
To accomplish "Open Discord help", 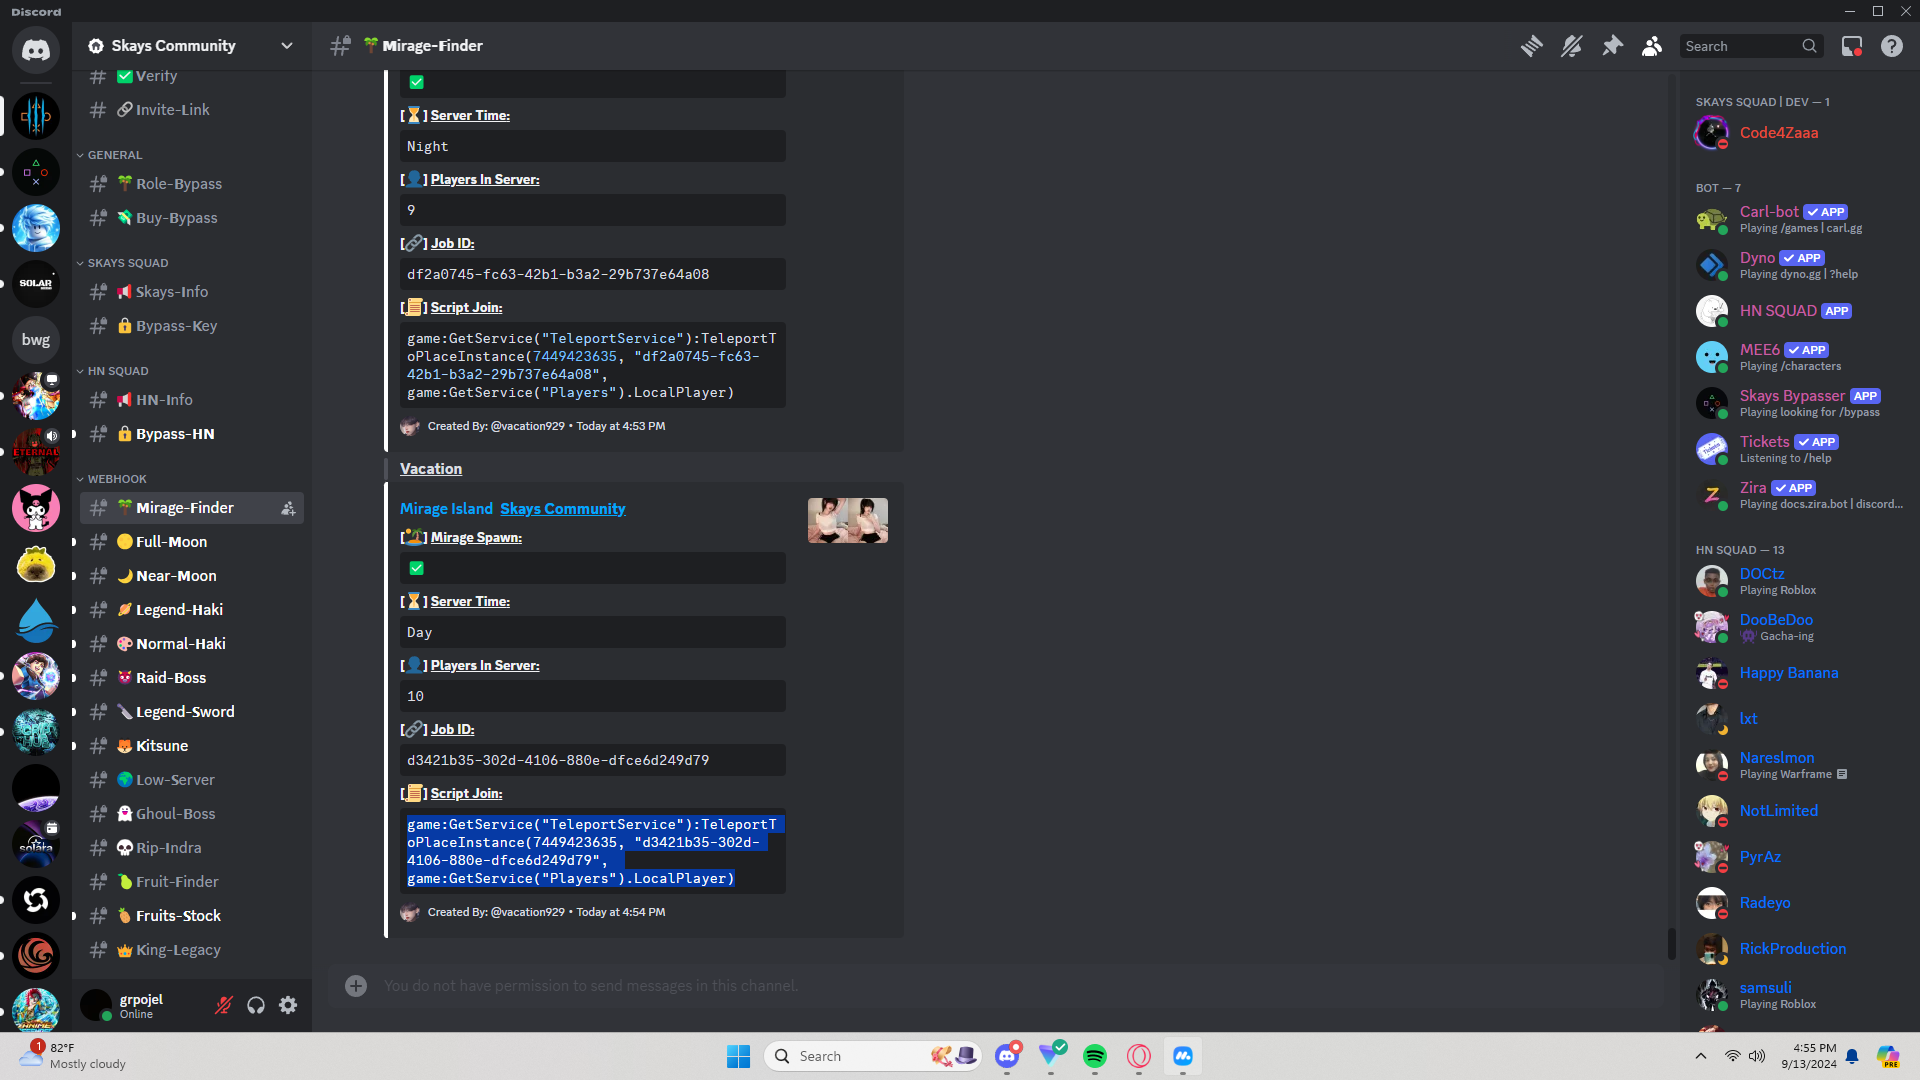I will pyautogui.click(x=1892, y=46).
